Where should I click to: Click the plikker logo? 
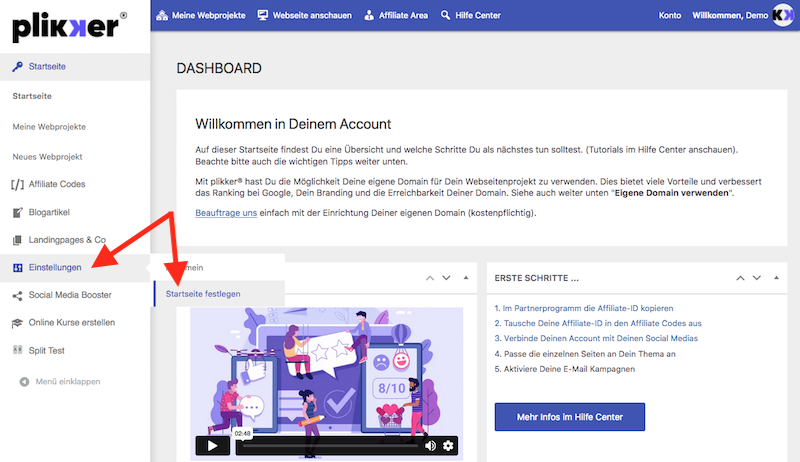click(68, 26)
